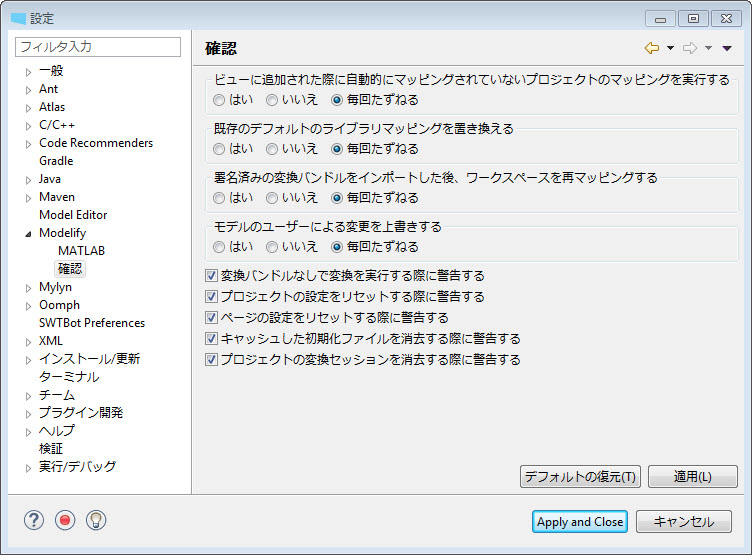Screen dimensions: 752x555
Task: Open the ターミナル preferences page
Action: tap(69, 377)
